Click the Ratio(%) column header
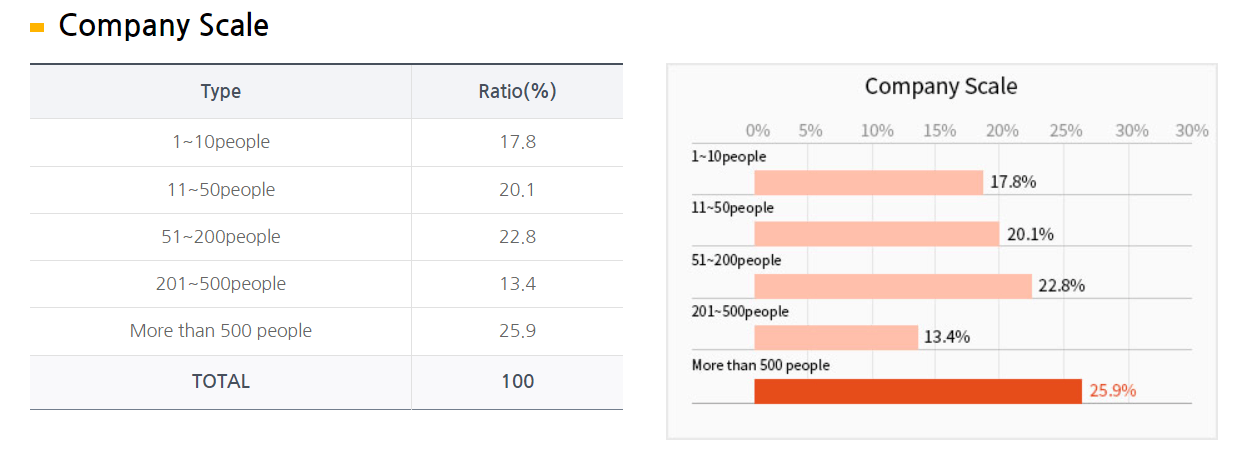This screenshot has width=1240, height=459. pyautogui.click(x=517, y=91)
